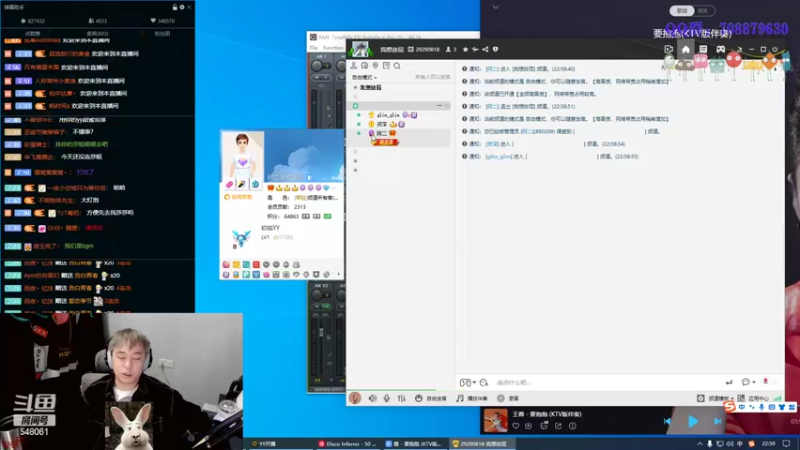Screen dimensions: 800x450
Task: Click the lock icon in danmaku helper panel
Action: (174, 7)
